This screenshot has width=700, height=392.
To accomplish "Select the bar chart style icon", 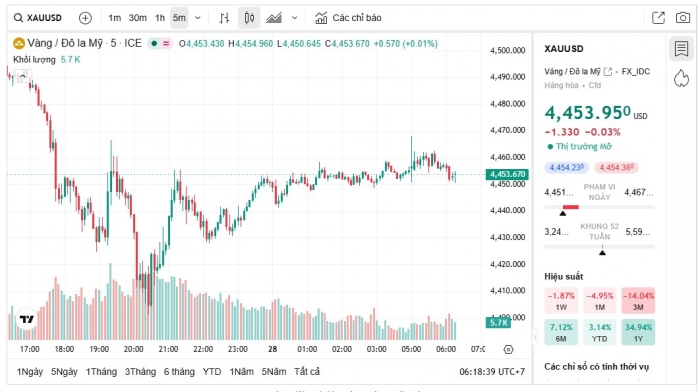I will [x=224, y=18].
